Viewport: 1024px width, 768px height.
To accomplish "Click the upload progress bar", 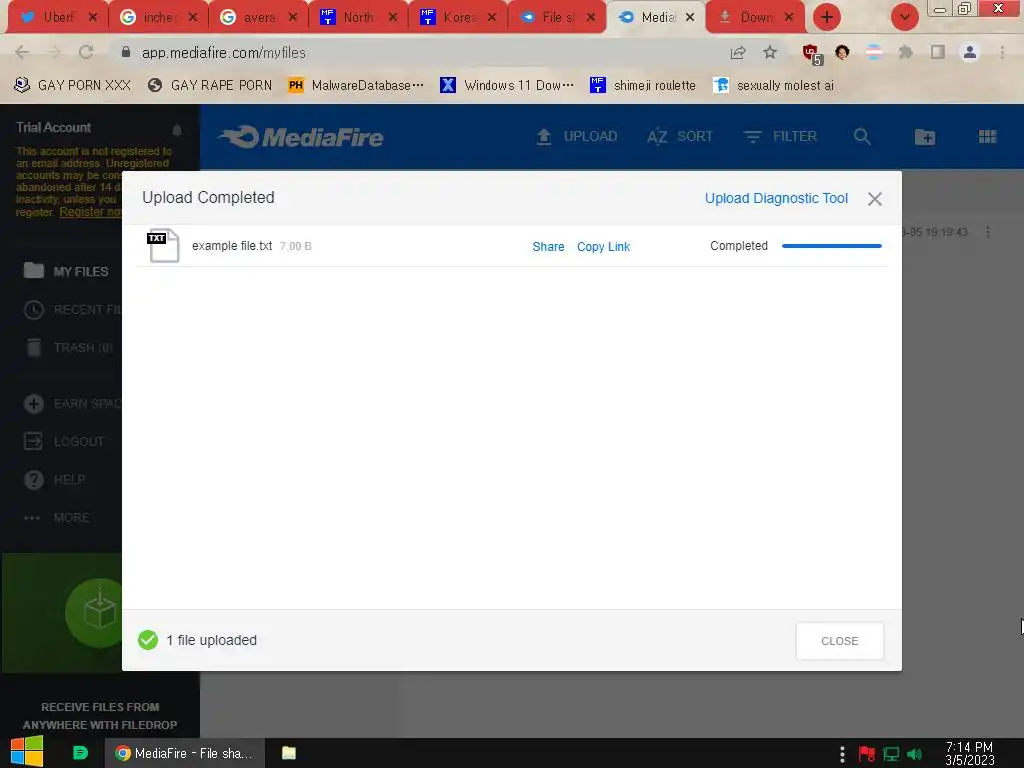I will [831, 246].
